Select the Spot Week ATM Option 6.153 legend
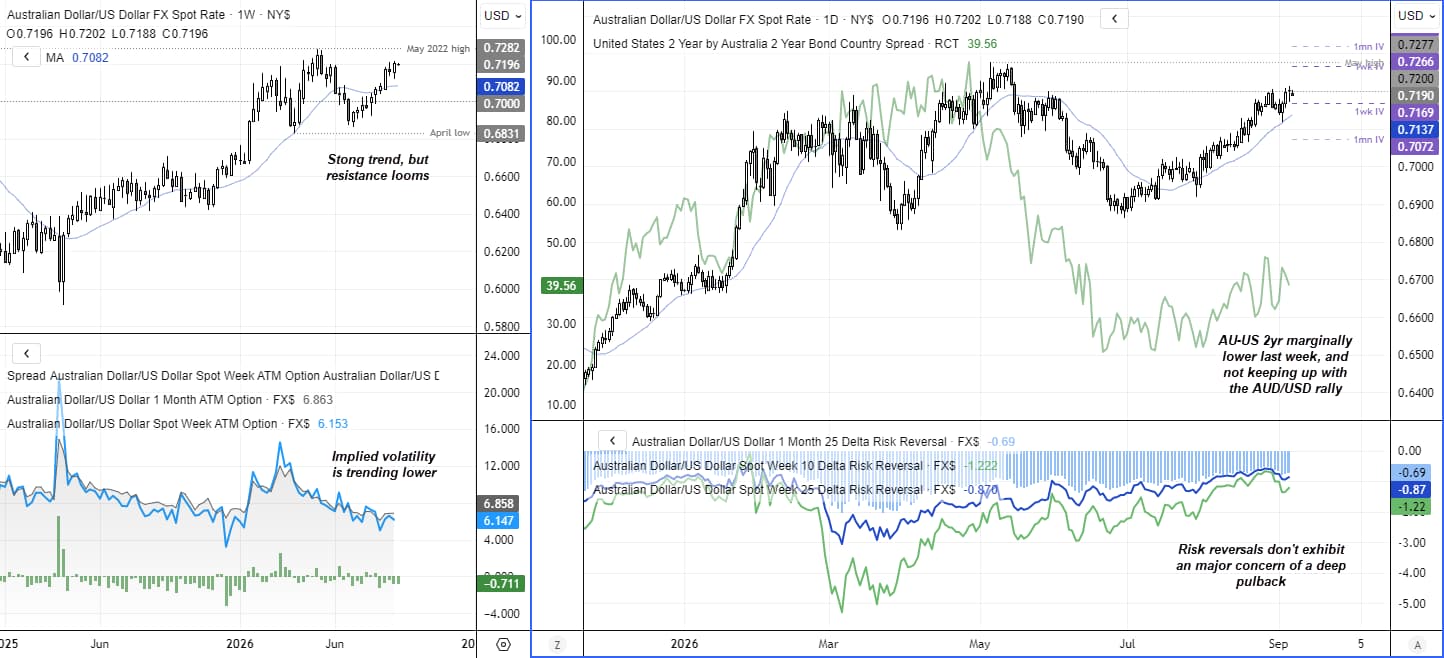This screenshot has width=1444, height=658. [x=178, y=424]
